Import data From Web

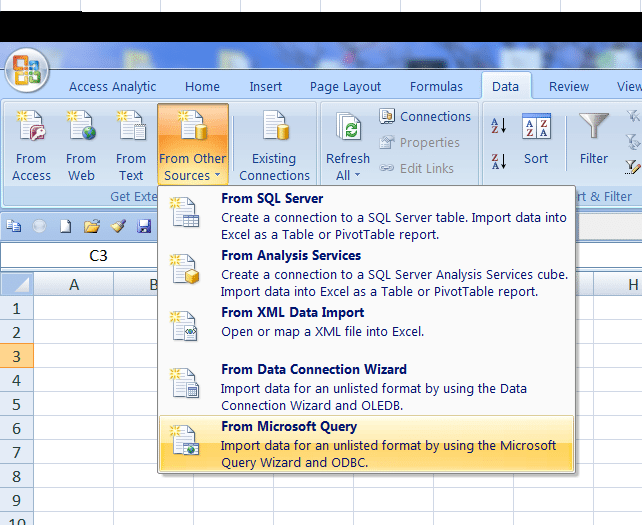tap(81, 145)
